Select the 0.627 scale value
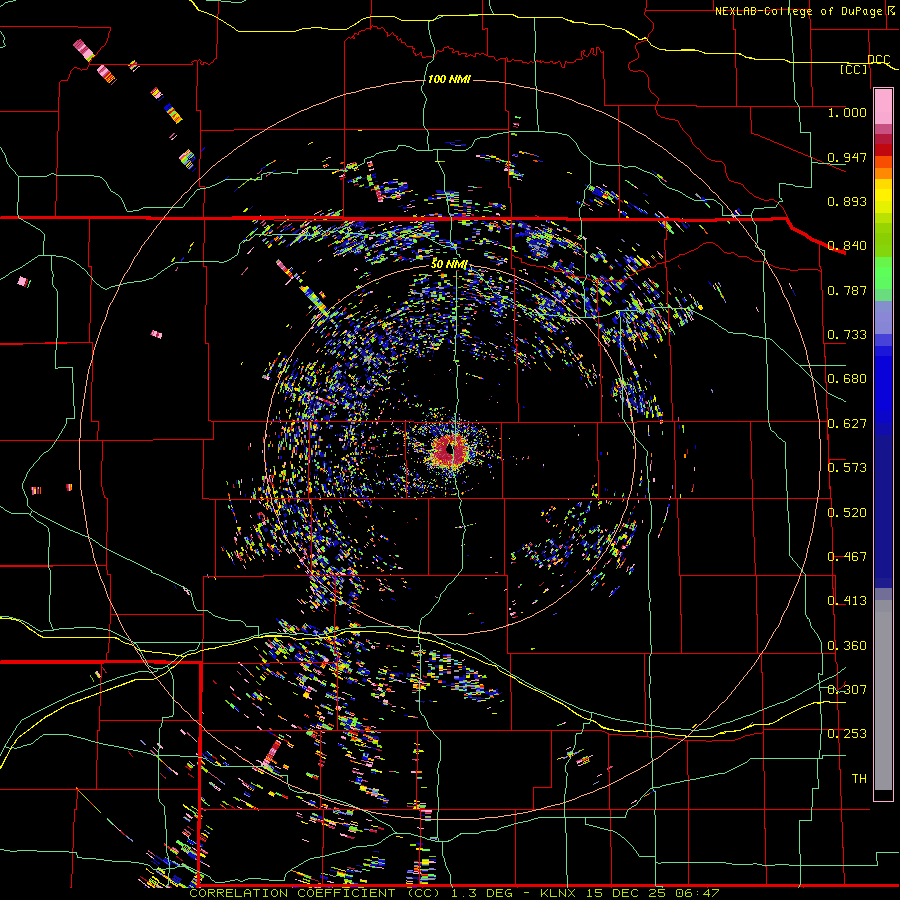 point(847,423)
